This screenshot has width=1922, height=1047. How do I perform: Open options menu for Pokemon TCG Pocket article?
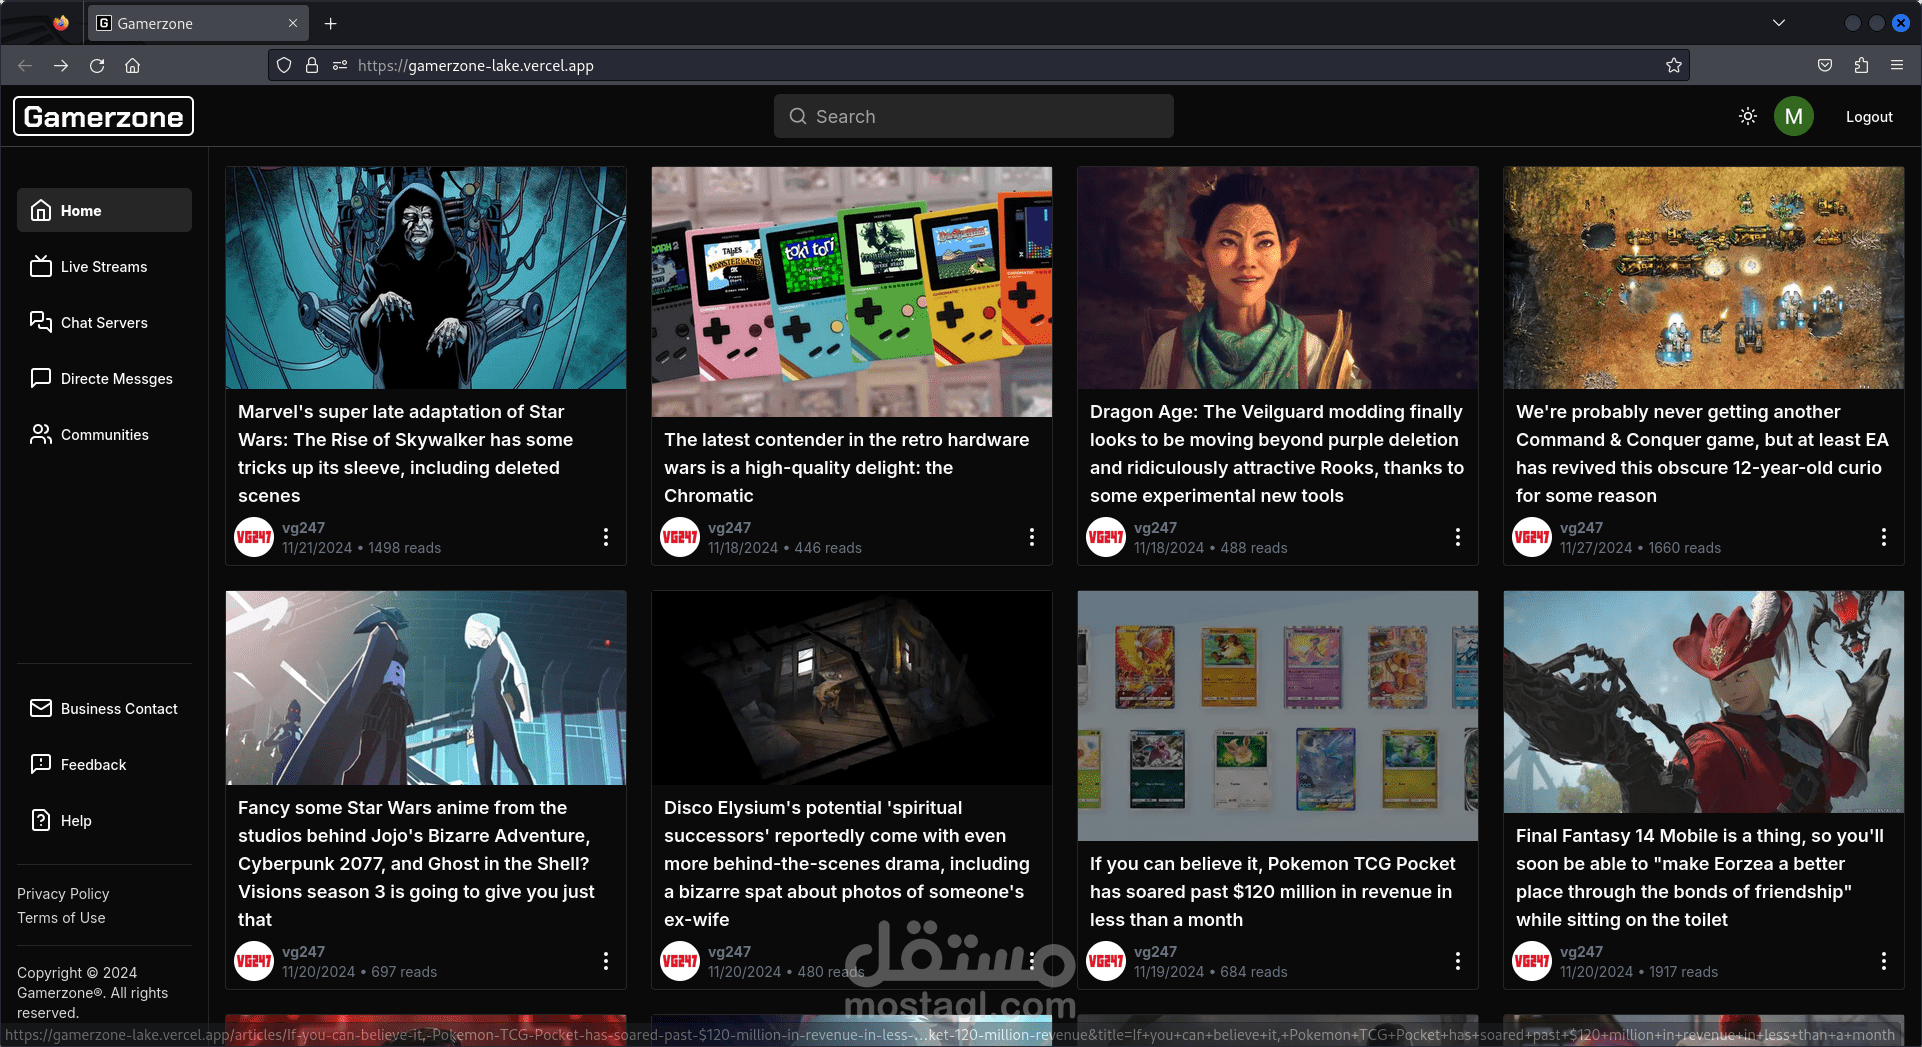pos(1458,961)
